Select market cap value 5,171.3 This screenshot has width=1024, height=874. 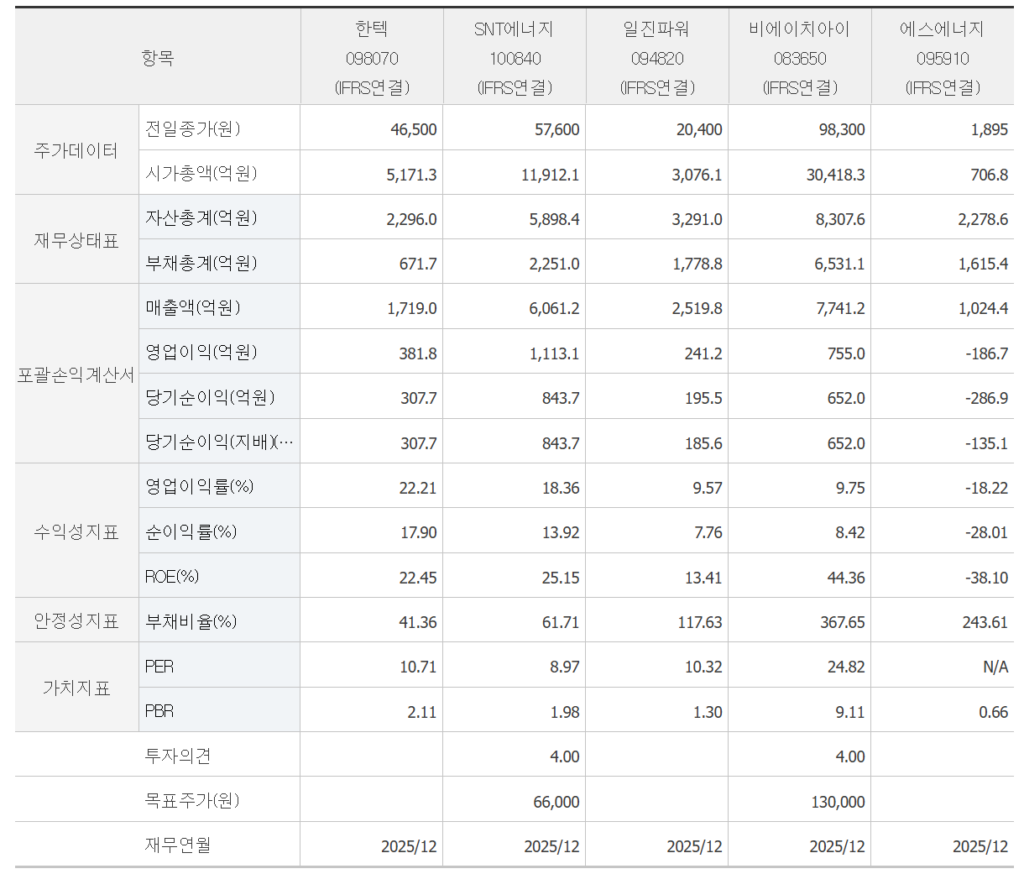click(x=411, y=174)
